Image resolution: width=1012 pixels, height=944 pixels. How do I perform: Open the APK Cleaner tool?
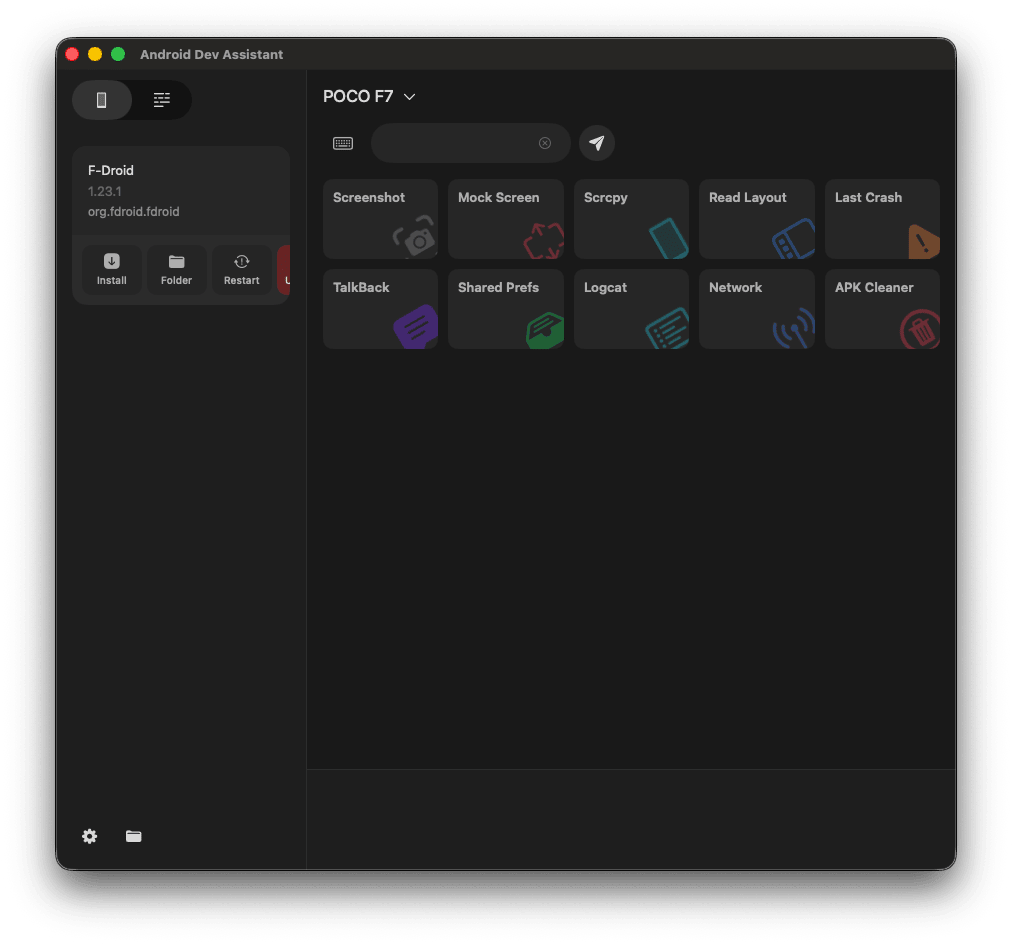click(882, 309)
